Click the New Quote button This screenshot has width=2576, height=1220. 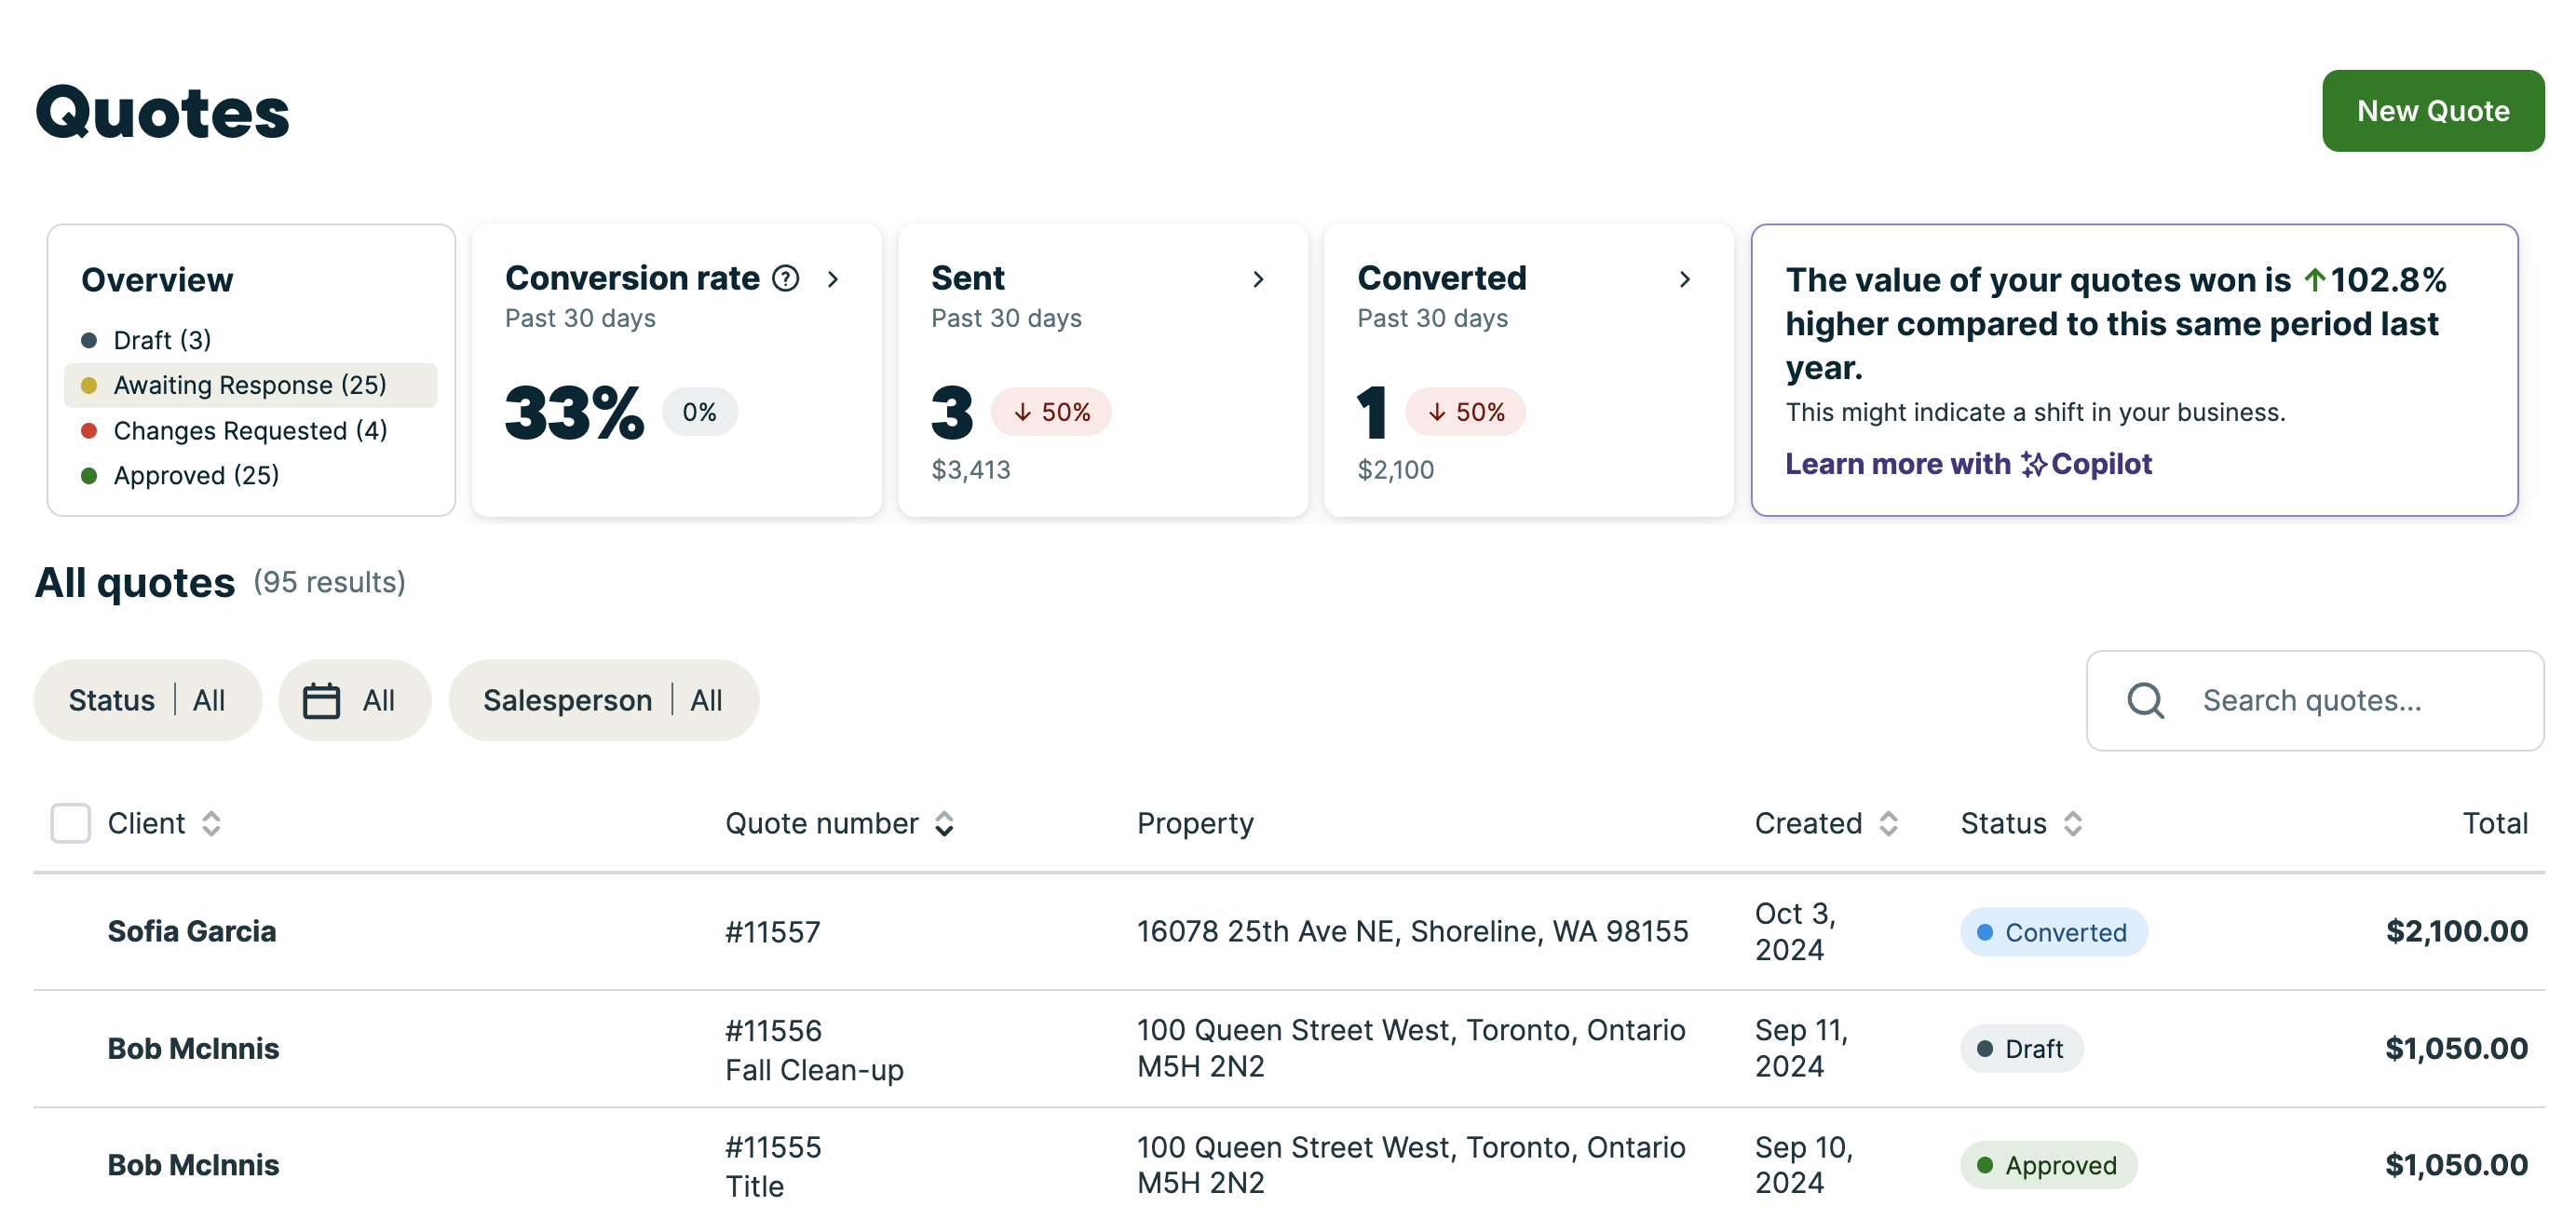pyautogui.click(x=2432, y=111)
